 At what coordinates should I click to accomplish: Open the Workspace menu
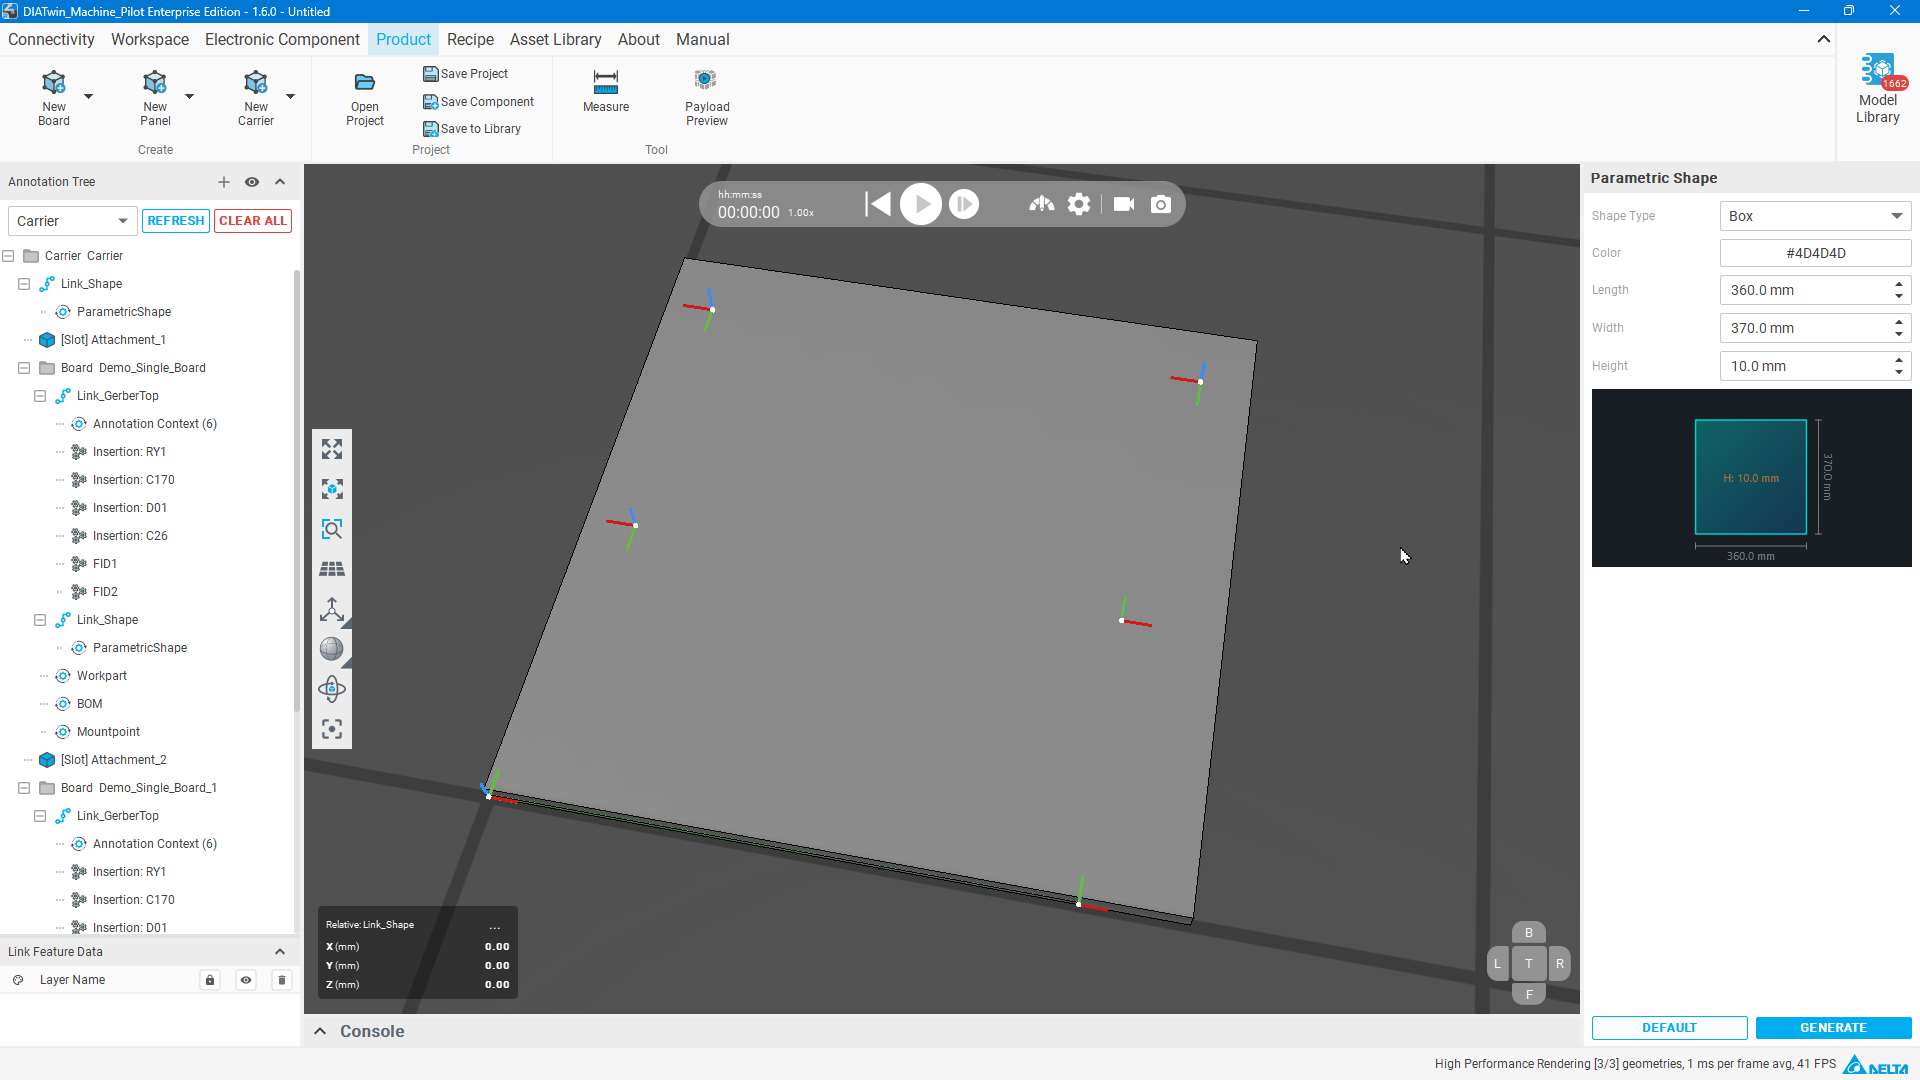click(150, 39)
